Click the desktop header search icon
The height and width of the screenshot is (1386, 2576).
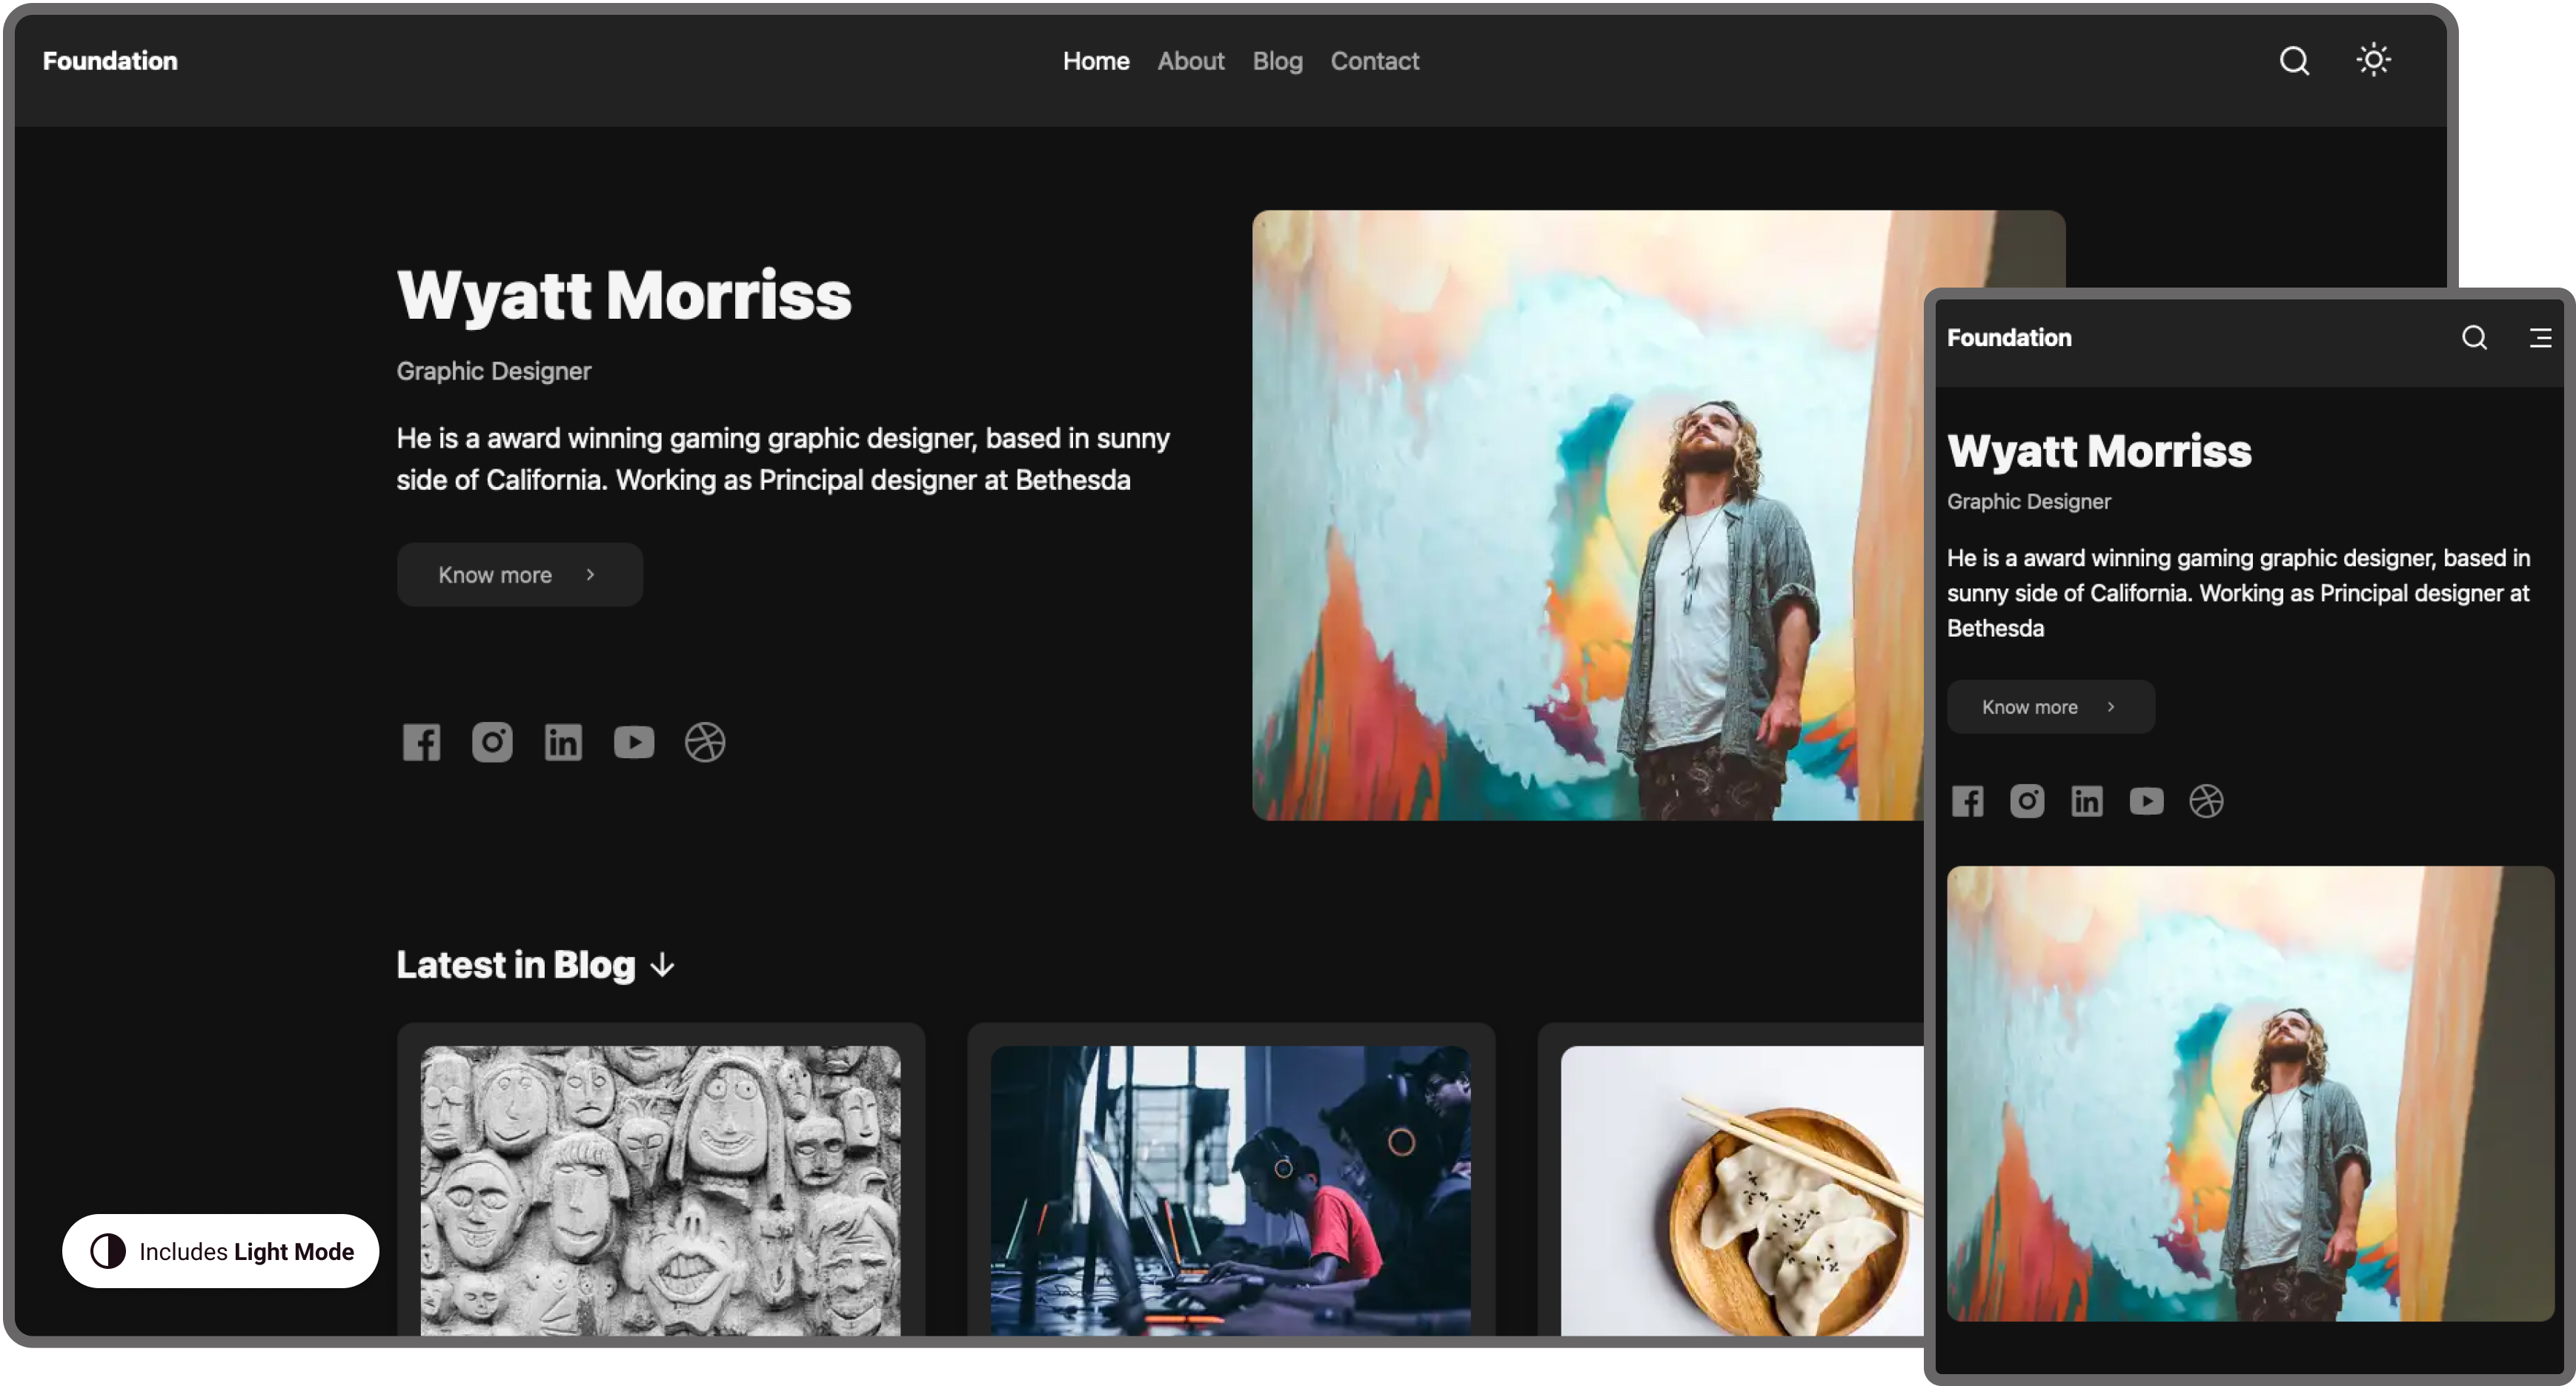click(x=2293, y=61)
